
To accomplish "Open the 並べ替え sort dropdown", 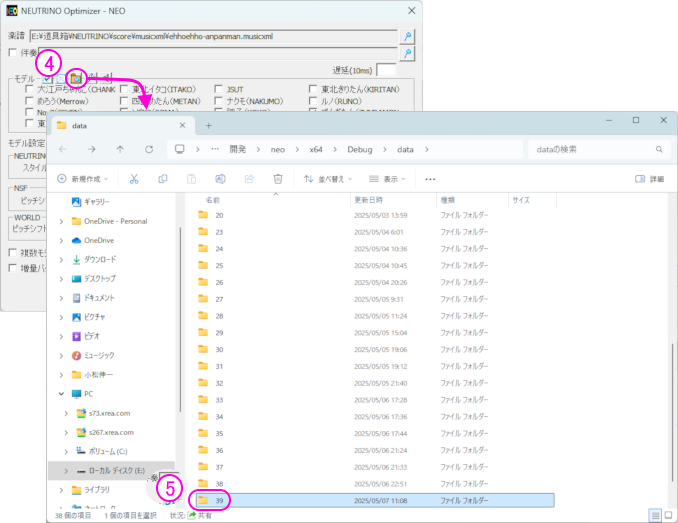I will coord(328,179).
